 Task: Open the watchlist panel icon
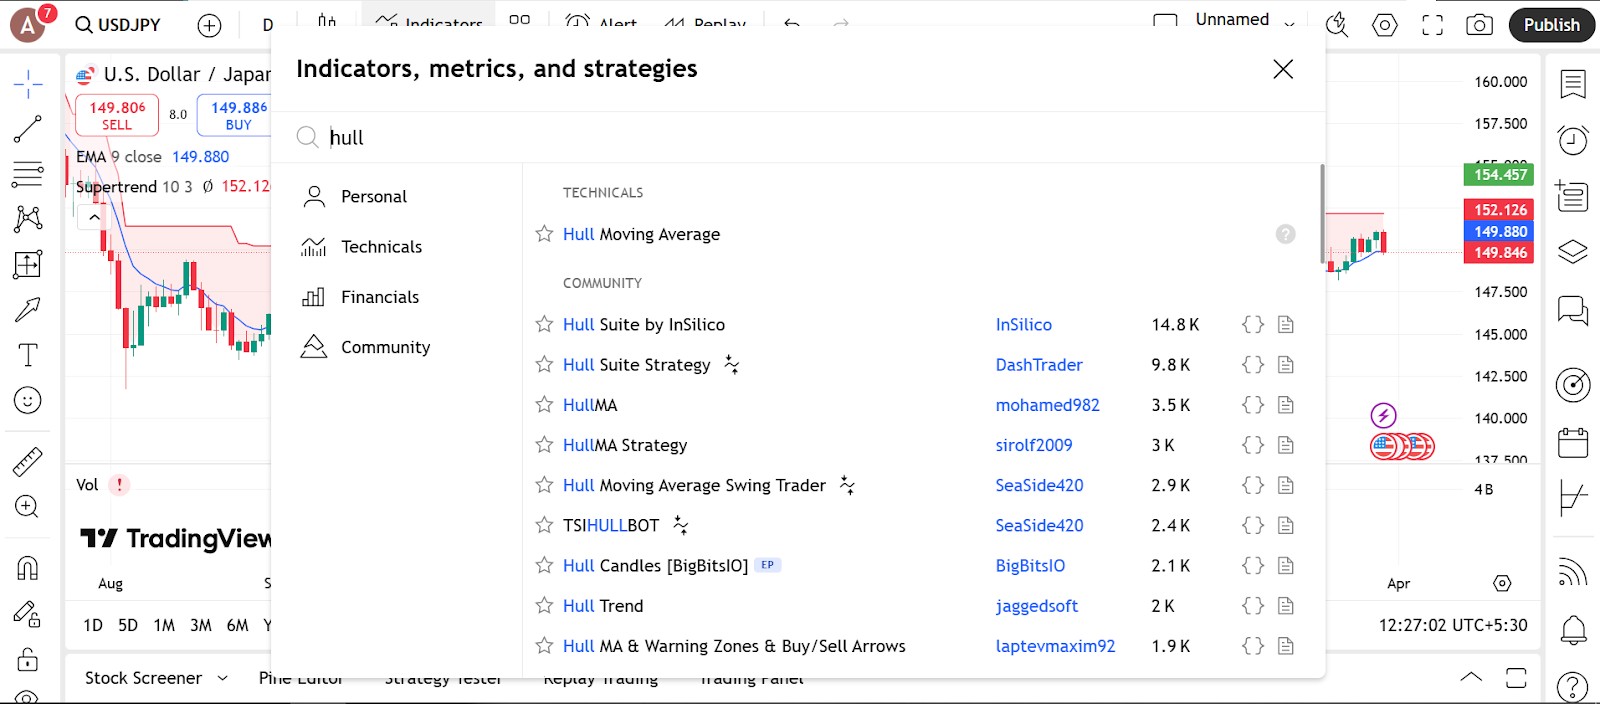(1573, 85)
